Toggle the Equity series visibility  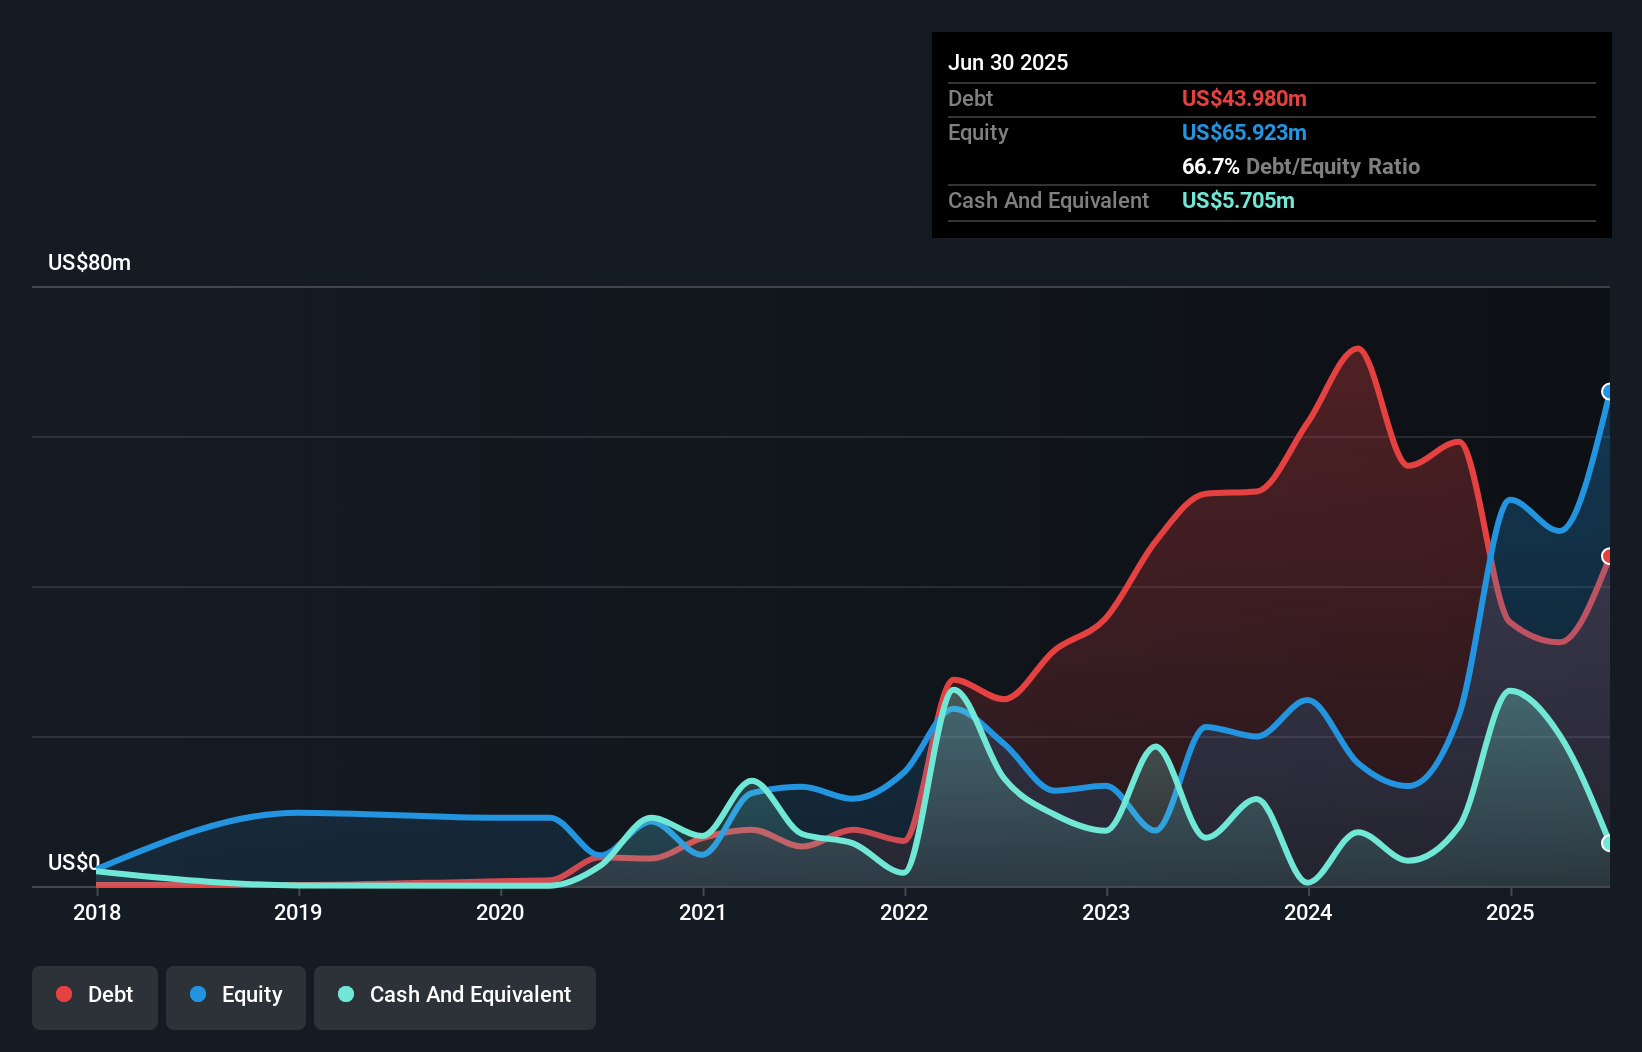coord(235,996)
